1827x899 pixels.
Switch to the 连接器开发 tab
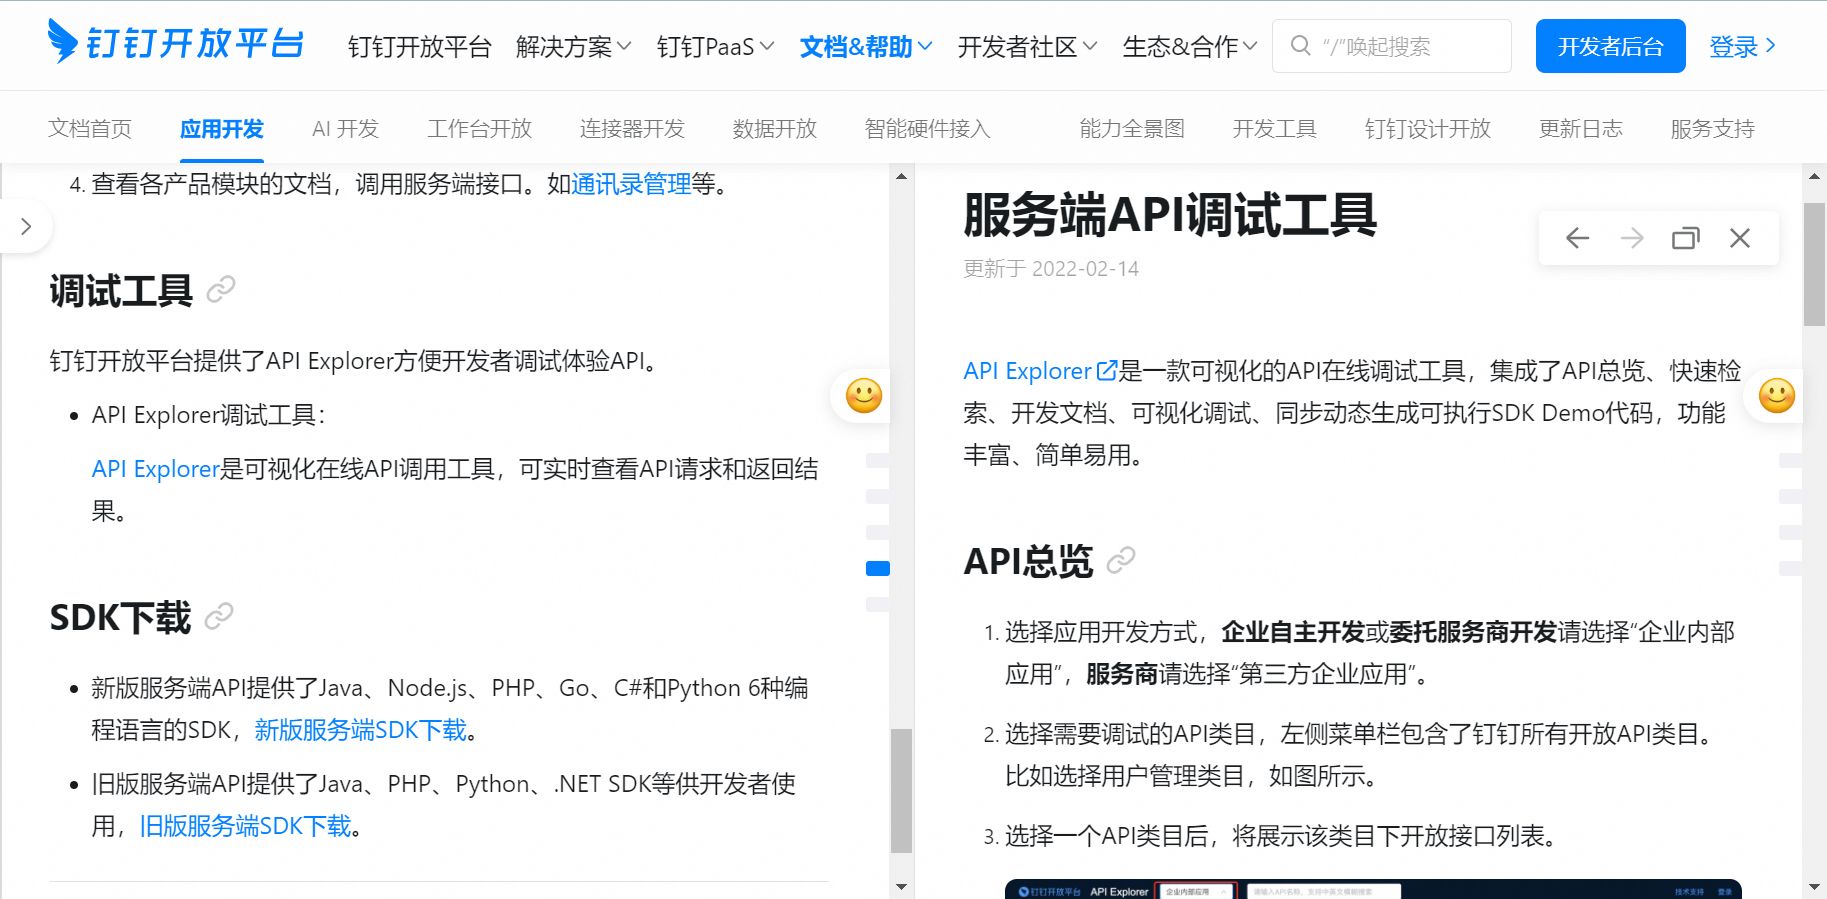632,128
